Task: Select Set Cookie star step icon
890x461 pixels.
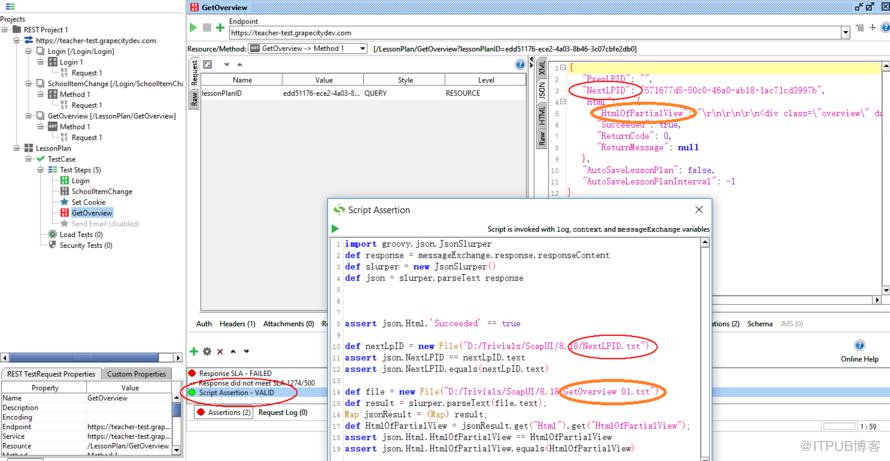Action: coord(64,202)
